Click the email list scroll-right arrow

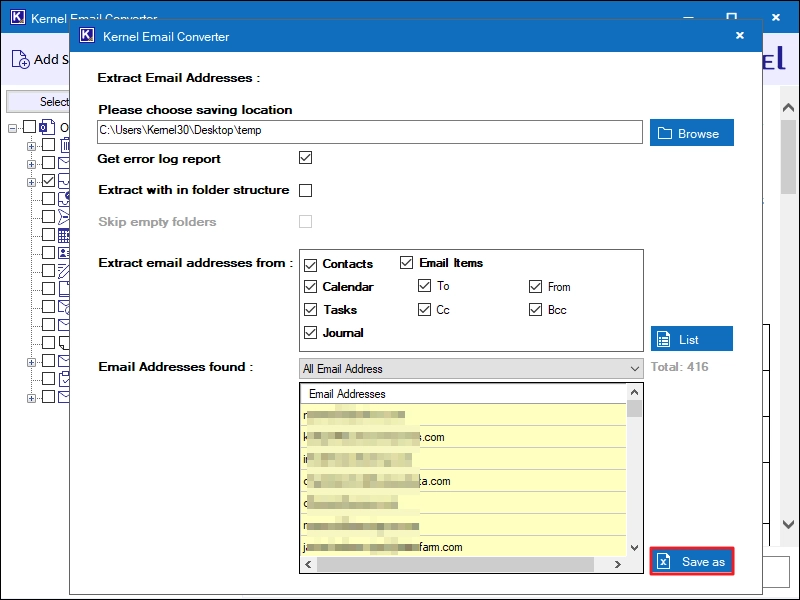[618, 564]
